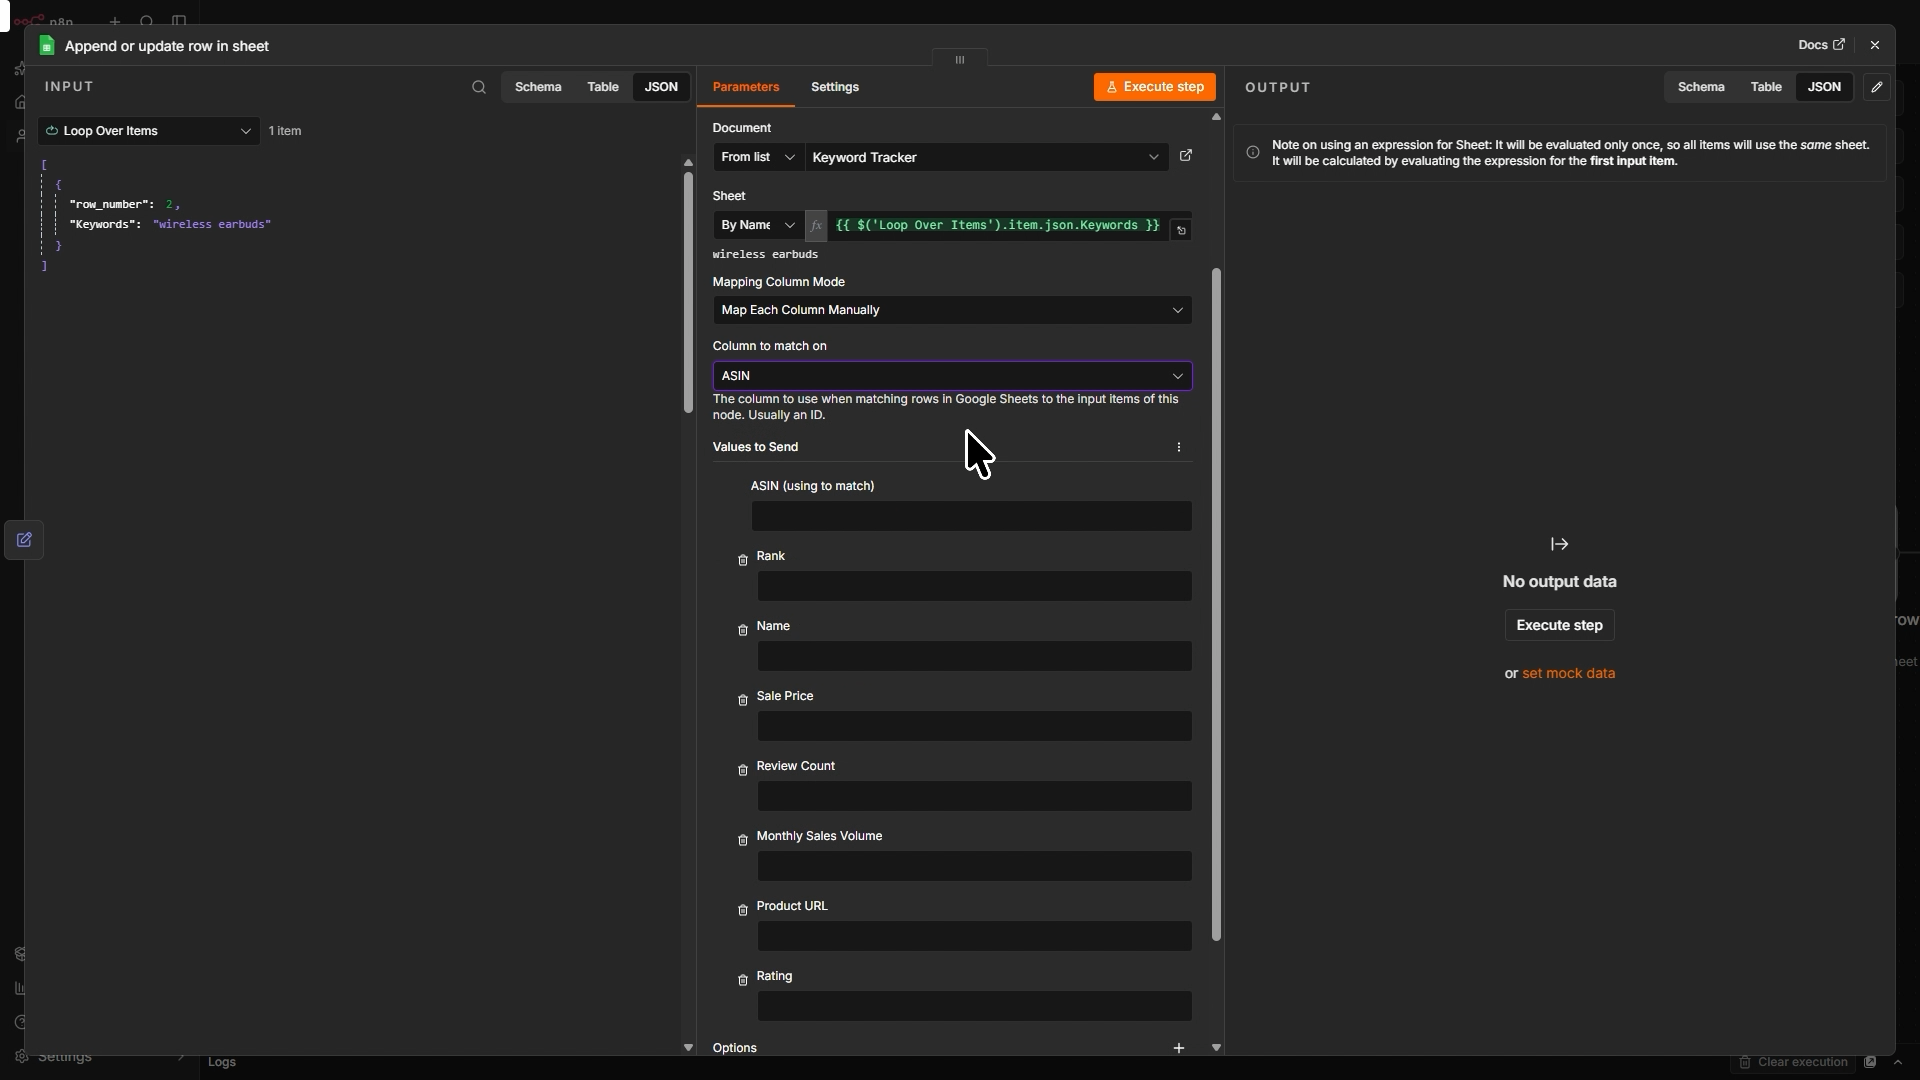Screen dimensions: 1920x1080
Task: Grab the panel drag handle at top
Action: click(960, 60)
